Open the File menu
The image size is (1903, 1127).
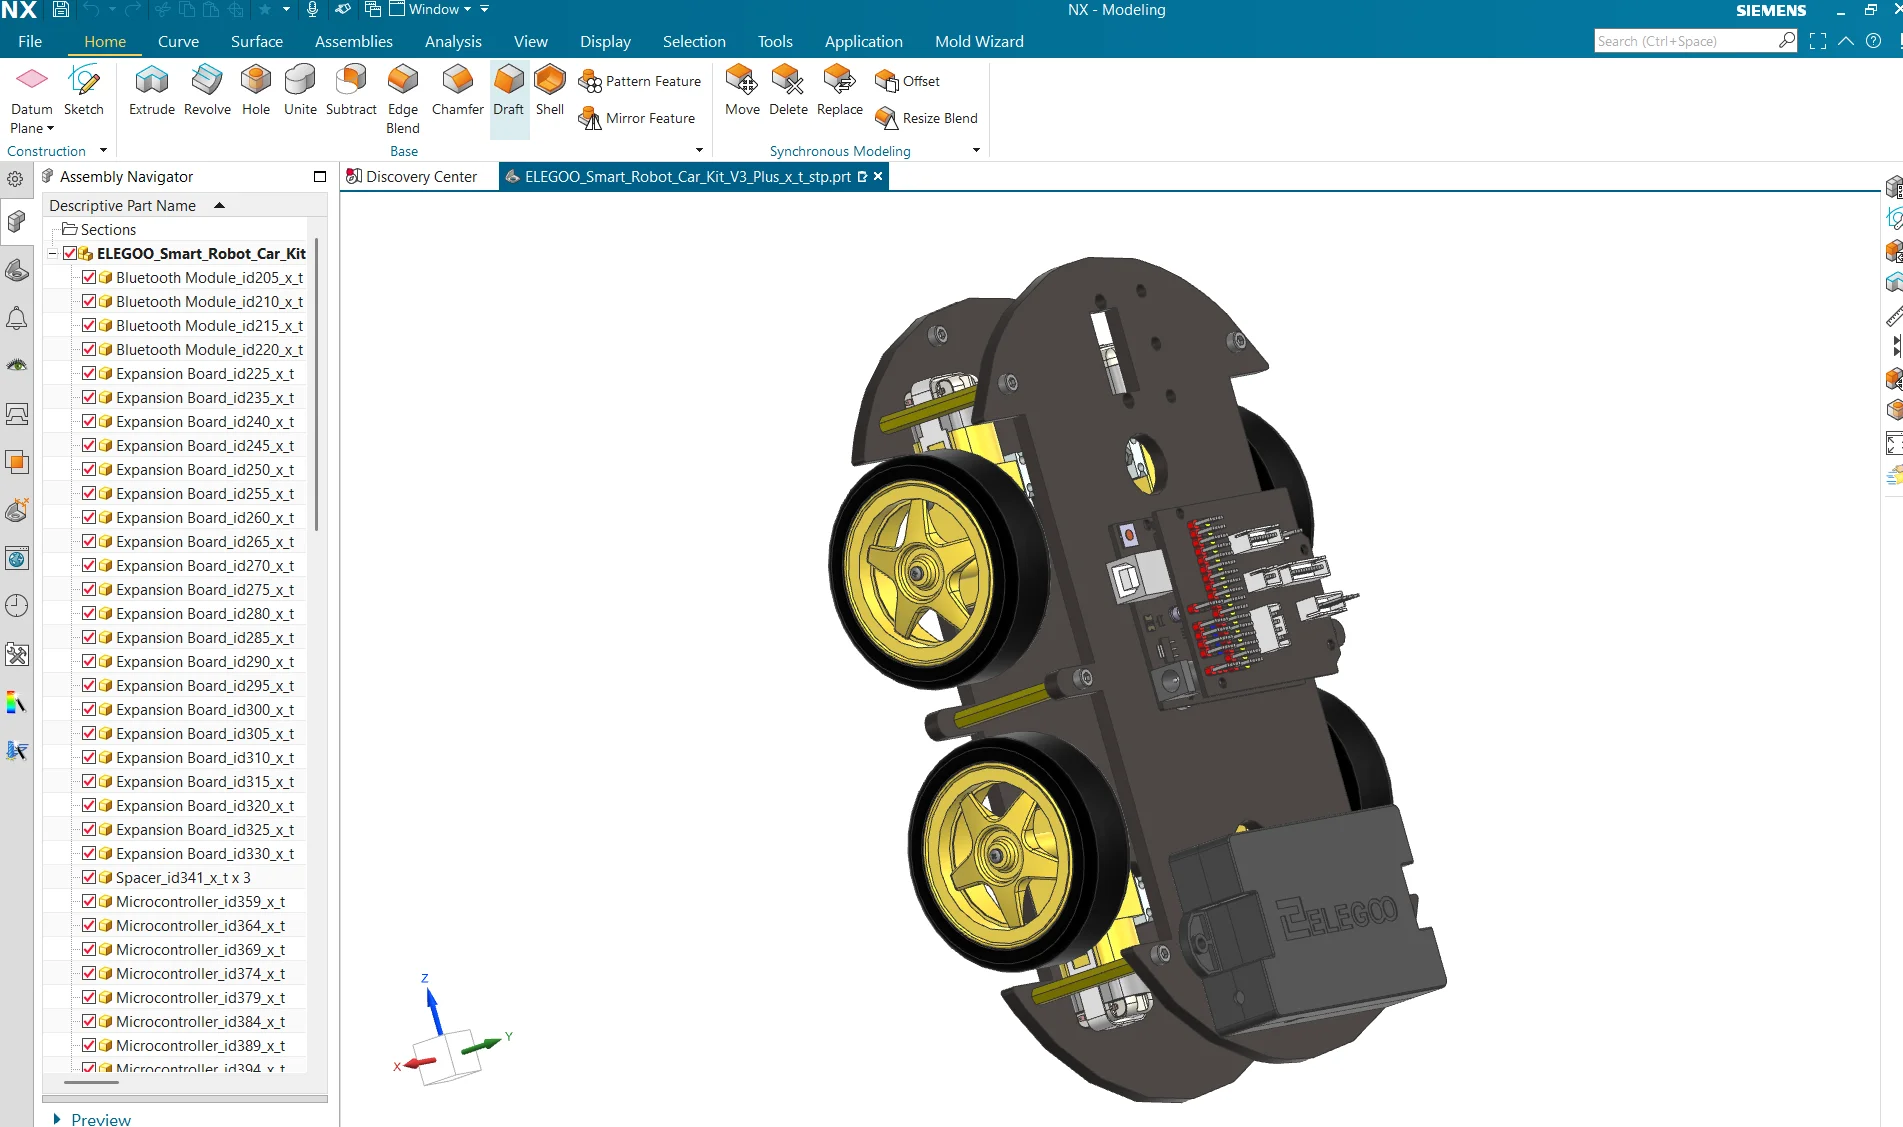tap(30, 41)
